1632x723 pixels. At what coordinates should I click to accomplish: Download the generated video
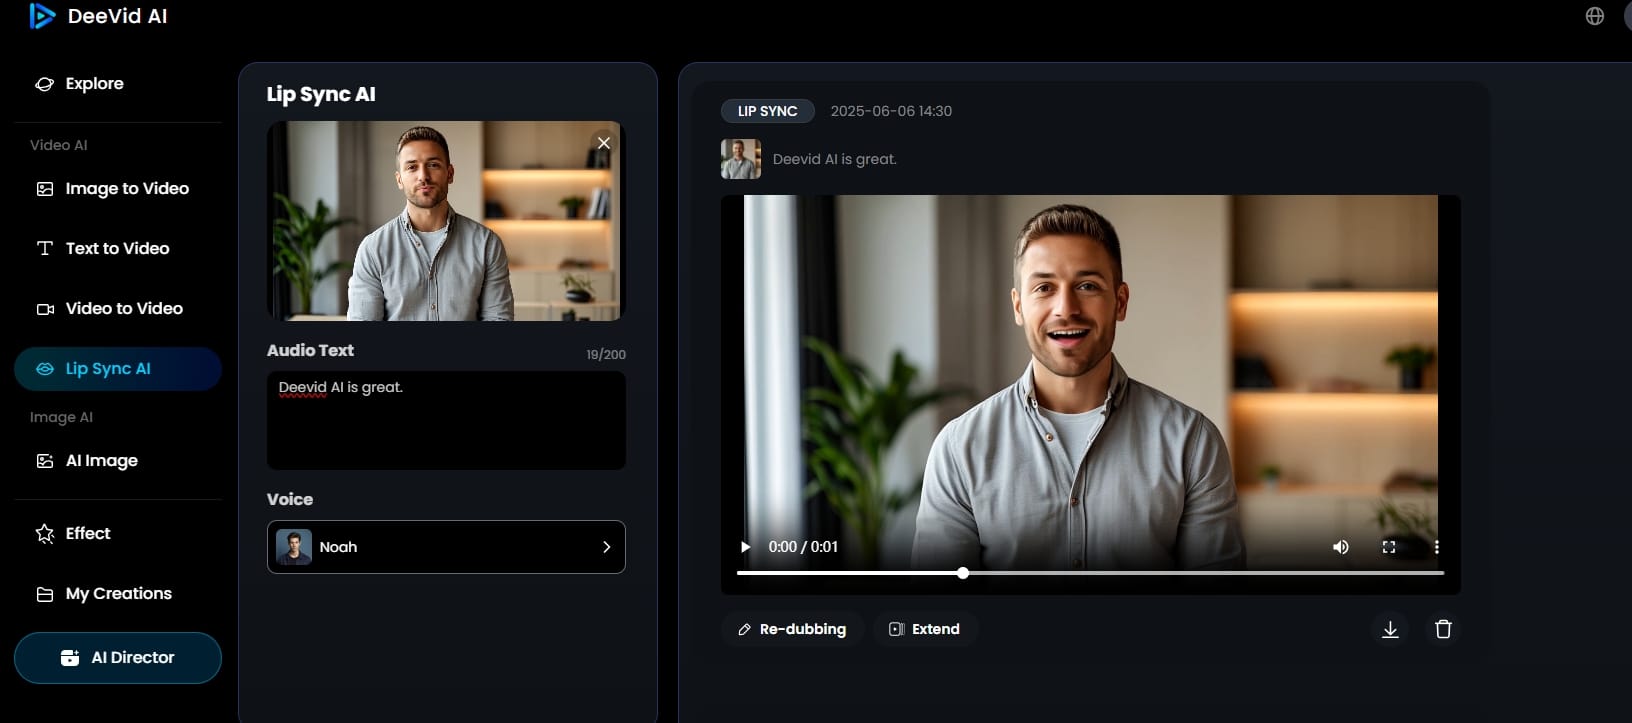click(x=1390, y=629)
